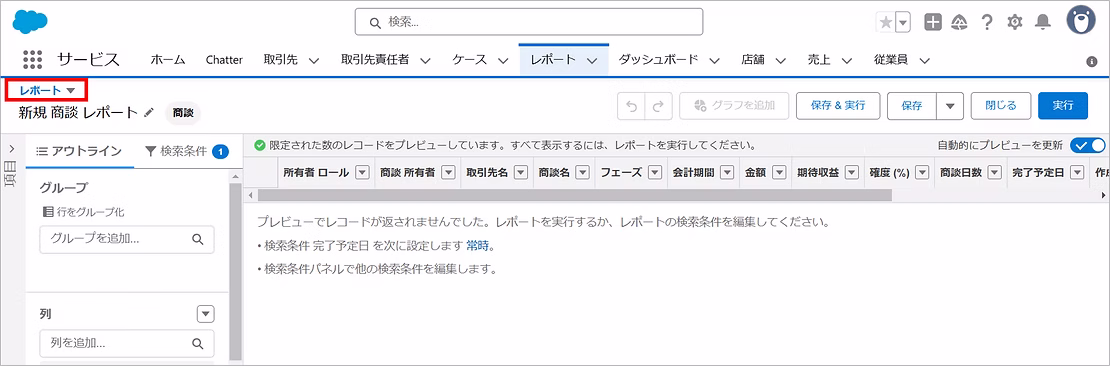The width and height of the screenshot is (1110, 366).
Task: Click the グラフを追加 button
Action: (734, 105)
